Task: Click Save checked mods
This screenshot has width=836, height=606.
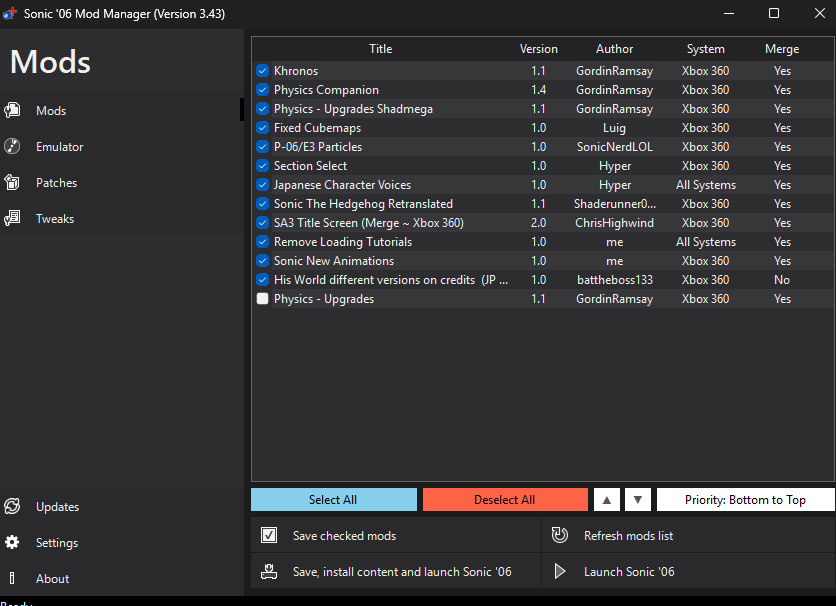Action: 396,535
